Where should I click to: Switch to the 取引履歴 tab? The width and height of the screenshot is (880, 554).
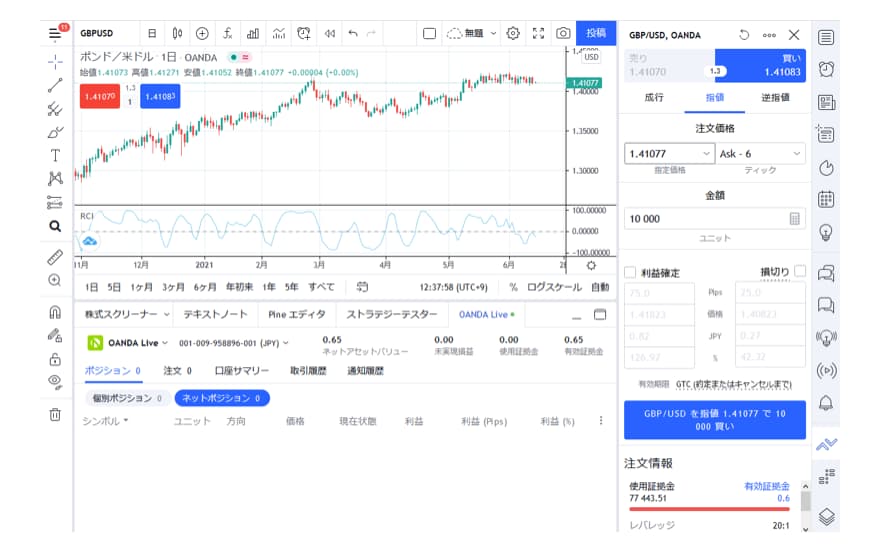point(308,370)
